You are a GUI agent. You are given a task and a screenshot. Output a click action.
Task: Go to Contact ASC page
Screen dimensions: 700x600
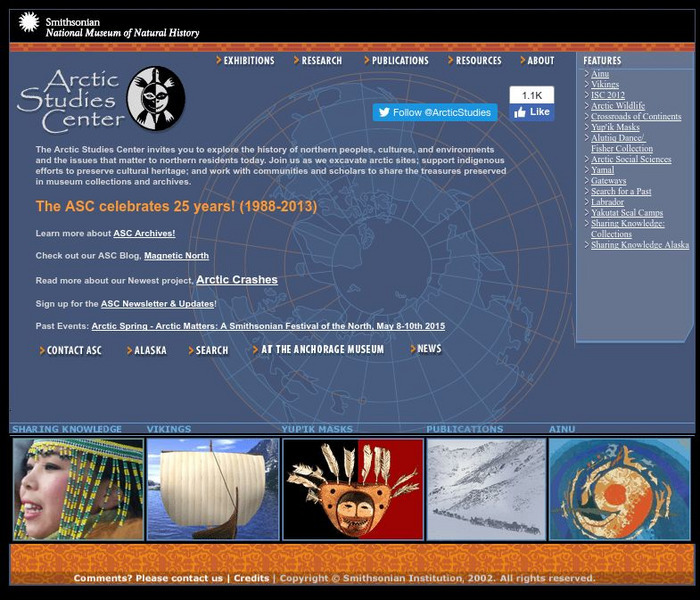71,350
